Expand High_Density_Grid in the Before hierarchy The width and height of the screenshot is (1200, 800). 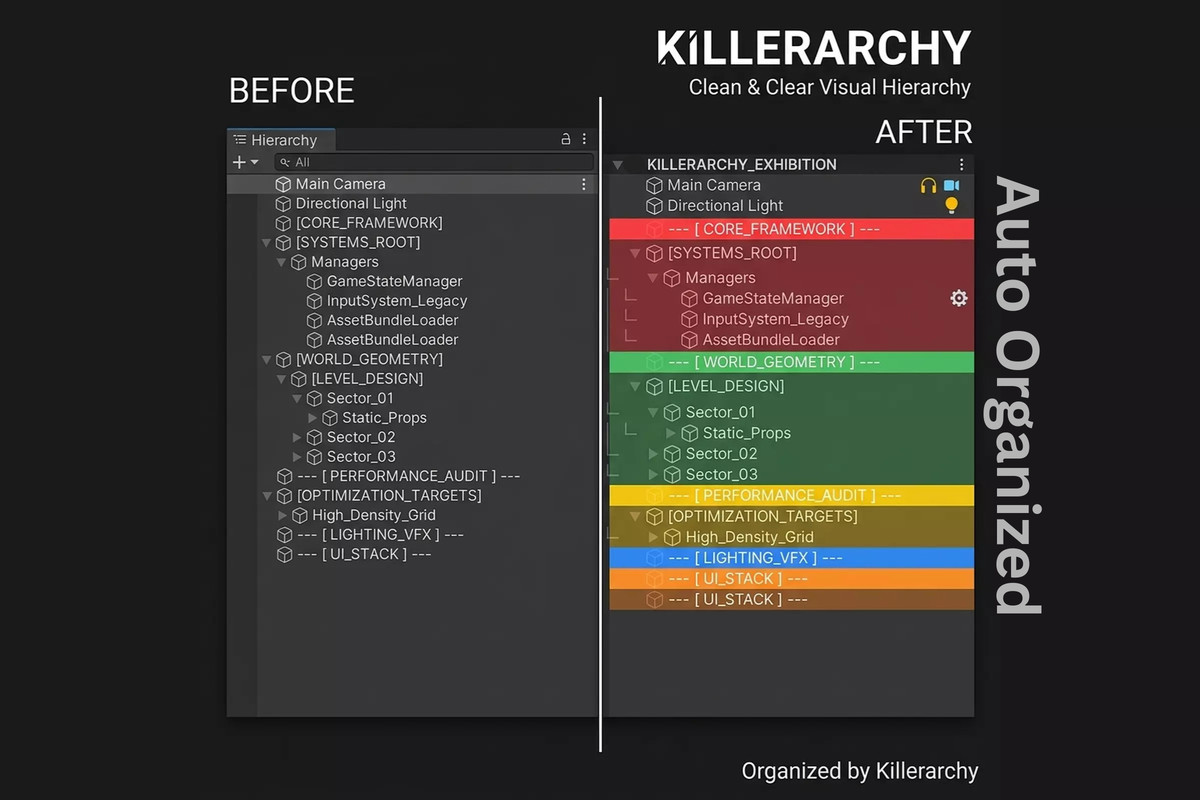(282, 515)
